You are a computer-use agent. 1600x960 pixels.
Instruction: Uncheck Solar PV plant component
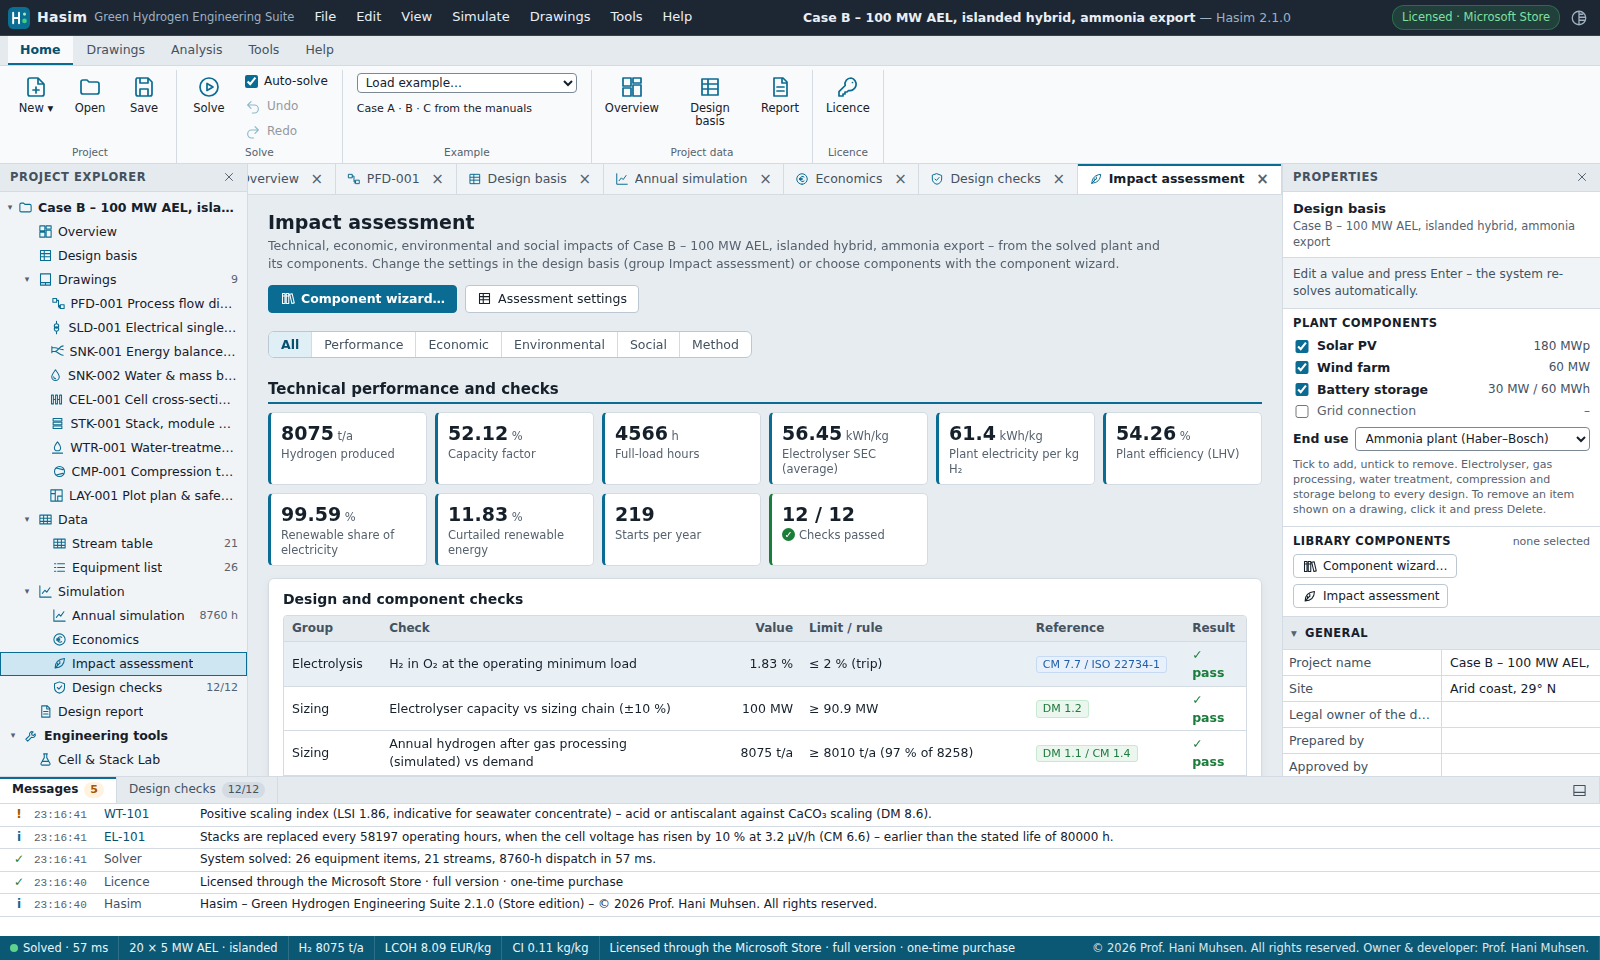point(1302,346)
